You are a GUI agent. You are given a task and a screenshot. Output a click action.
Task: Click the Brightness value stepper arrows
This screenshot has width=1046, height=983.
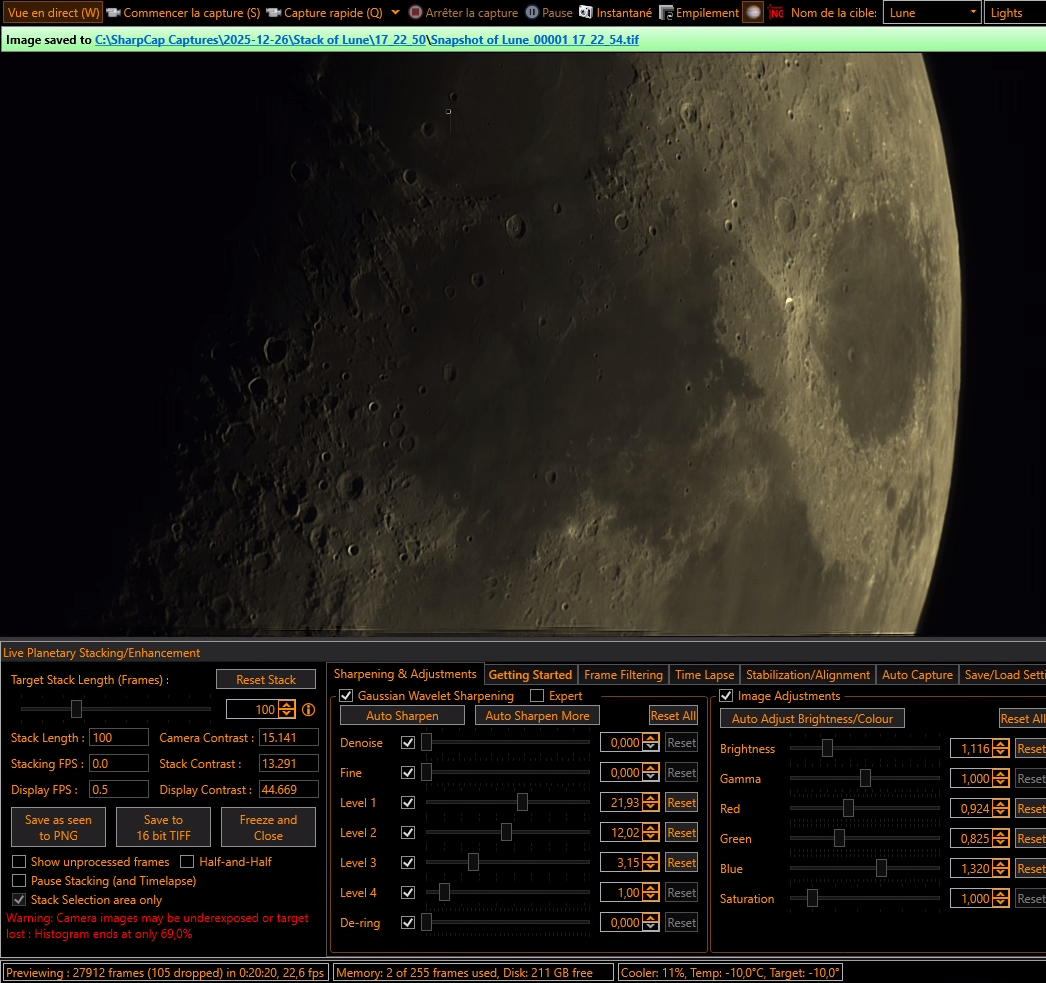1000,748
